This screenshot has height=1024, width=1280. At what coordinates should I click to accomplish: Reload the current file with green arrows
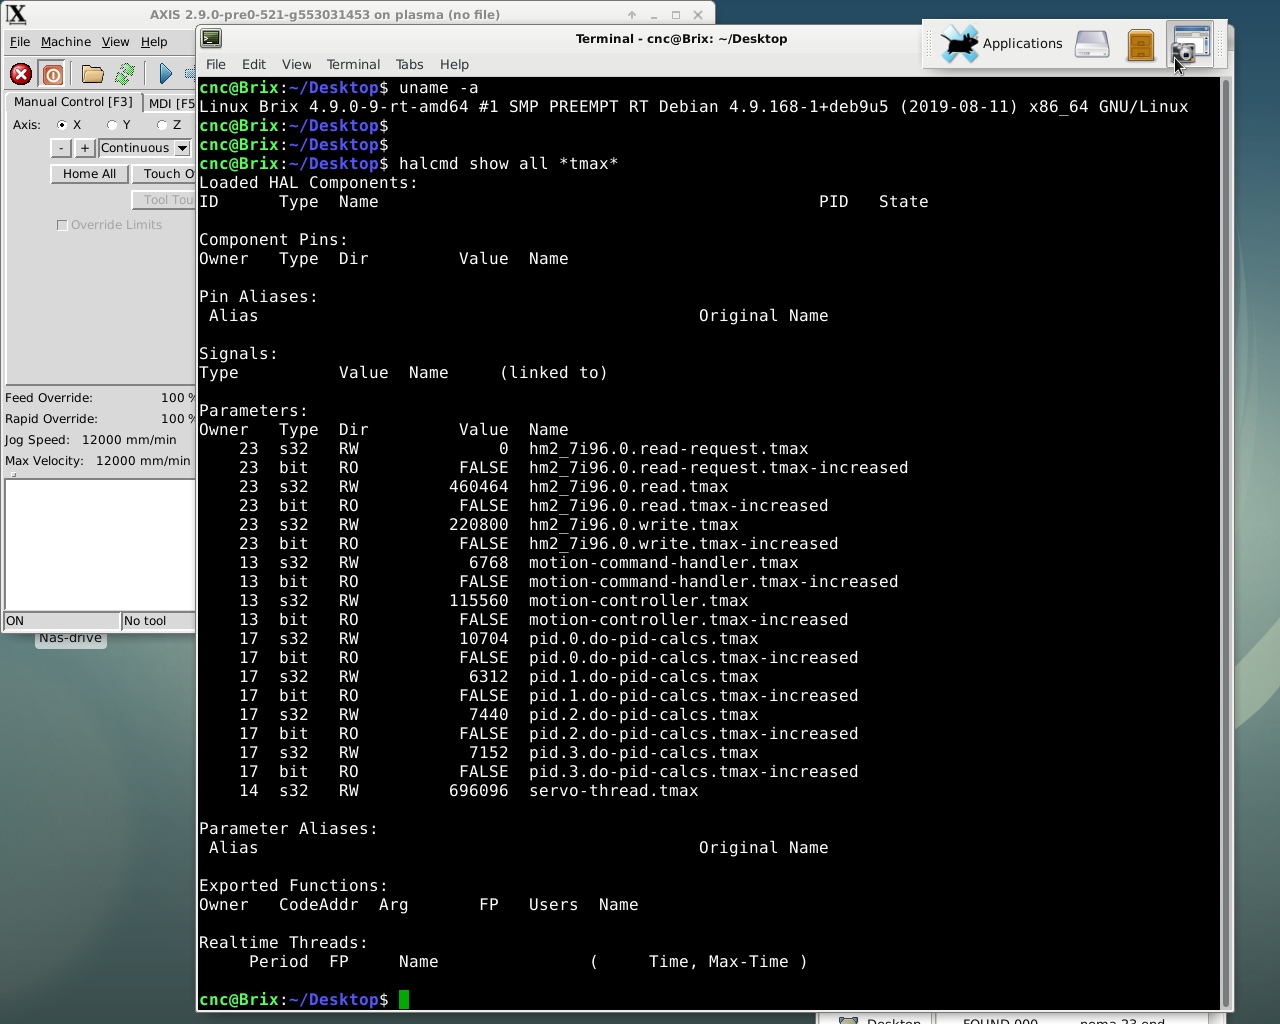click(125, 74)
